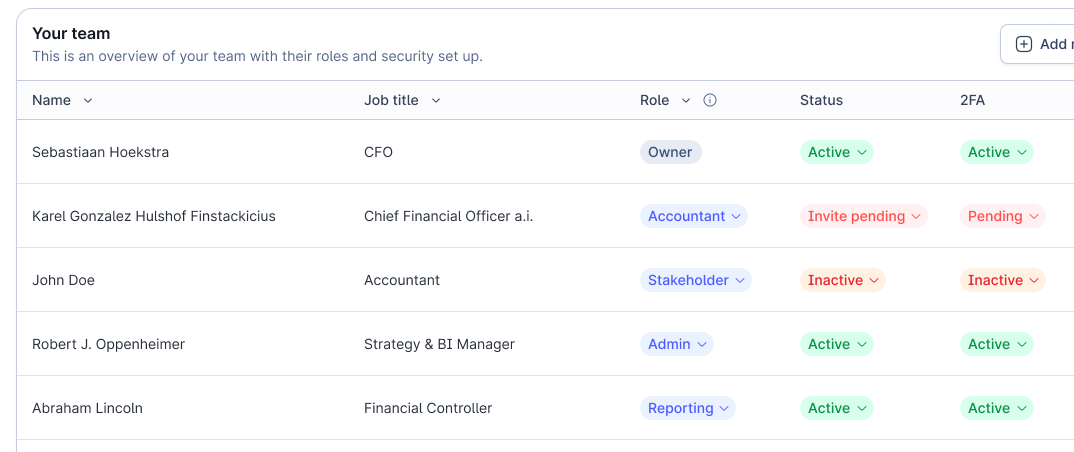Open Karel's Pending 2FA dropdown
1074x452 pixels.
click(1002, 216)
